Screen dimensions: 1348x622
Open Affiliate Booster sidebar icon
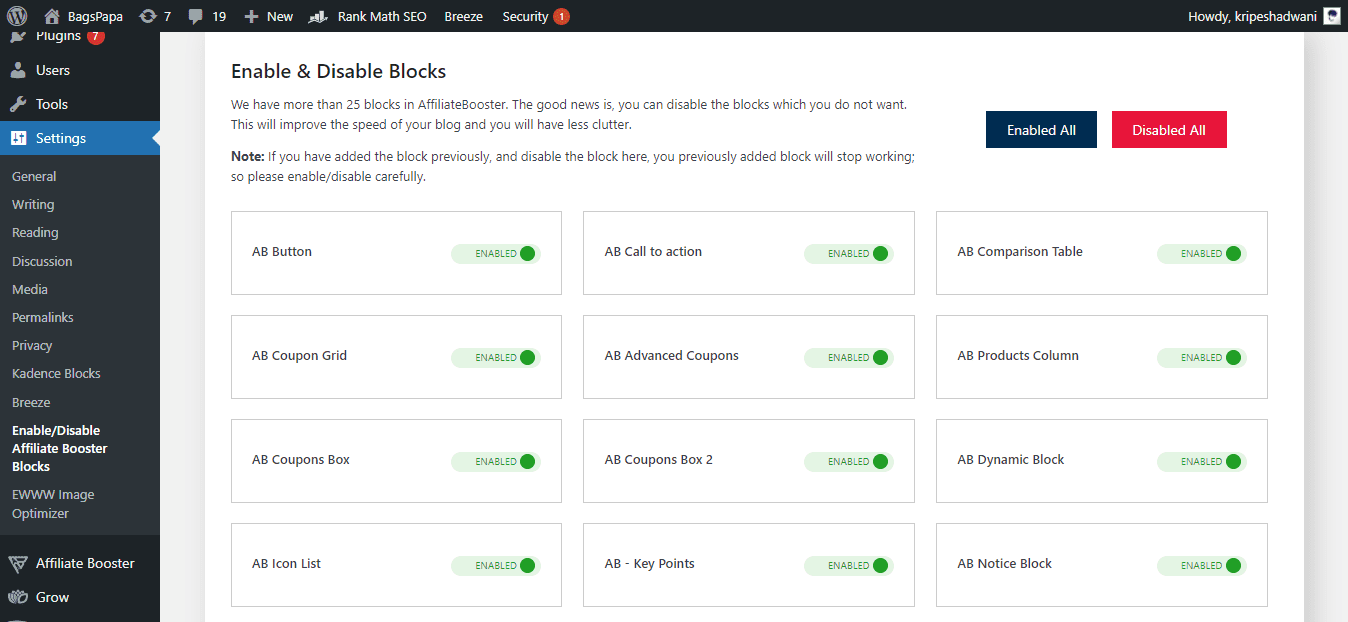click(x=18, y=563)
